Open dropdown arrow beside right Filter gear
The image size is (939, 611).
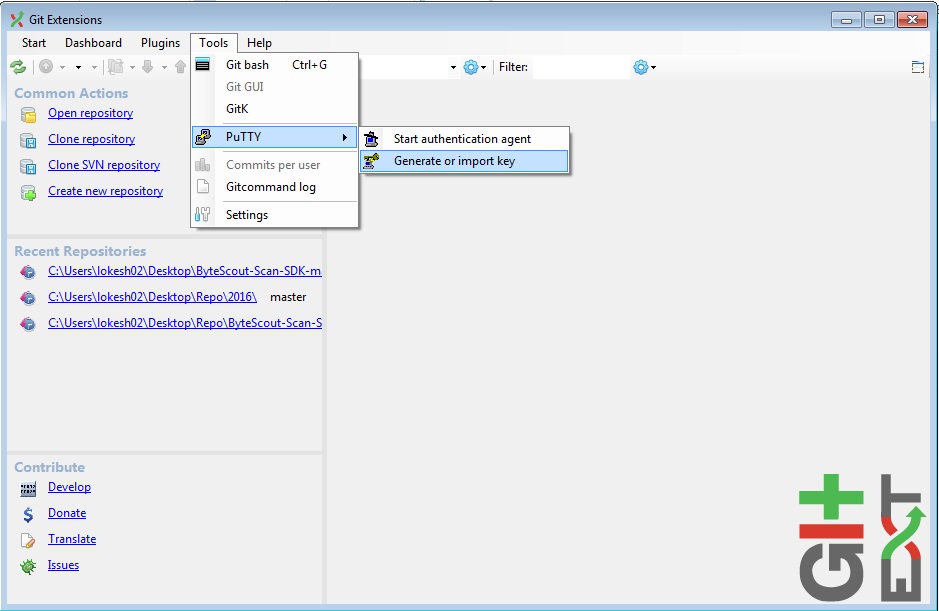653,68
